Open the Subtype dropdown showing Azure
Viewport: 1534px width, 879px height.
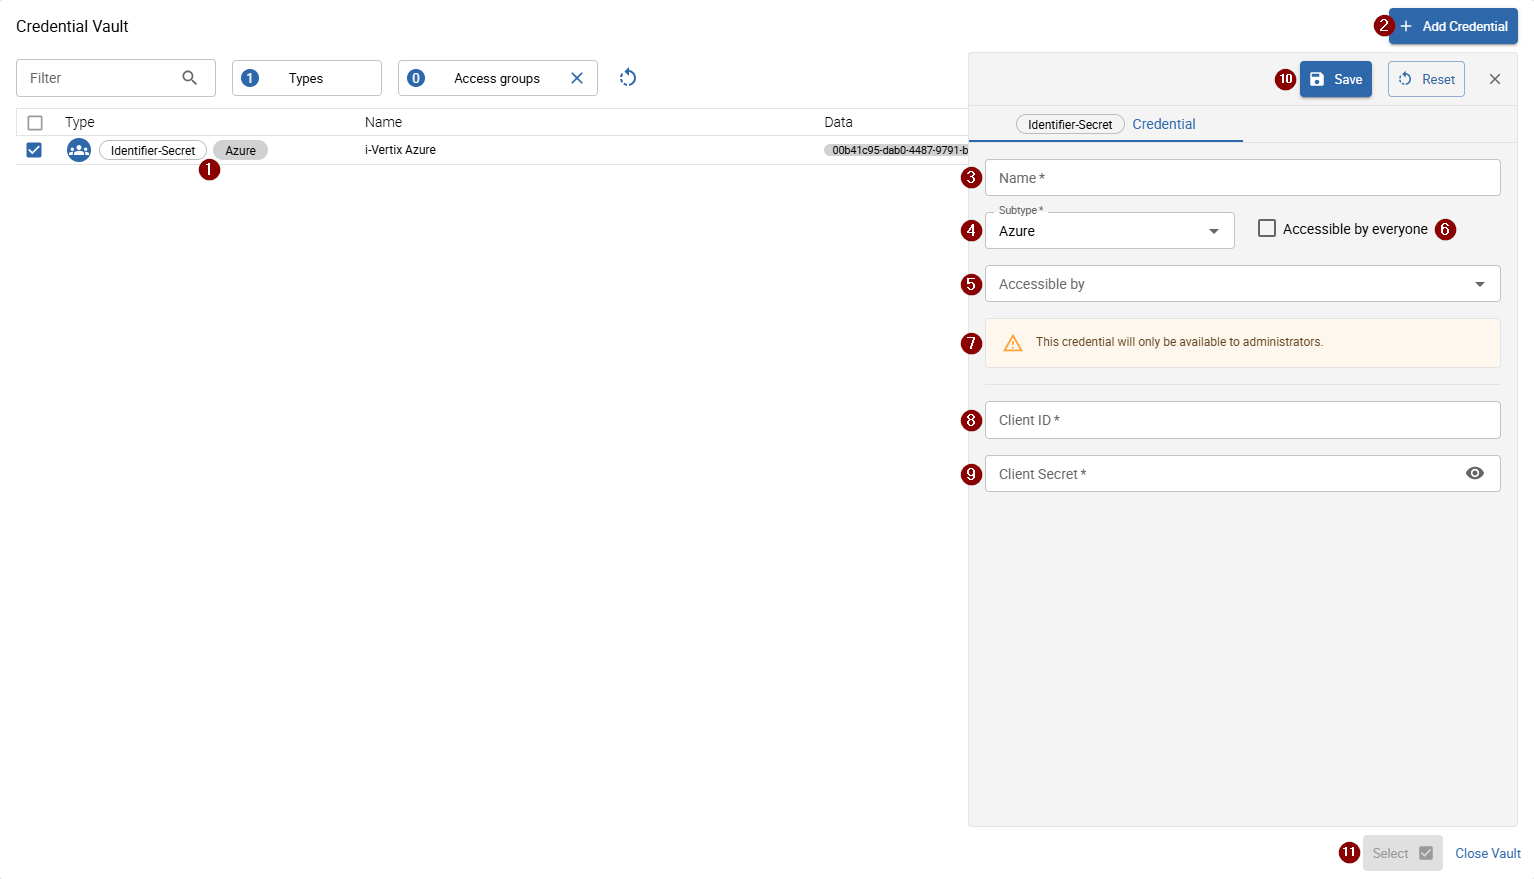point(1110,231)
